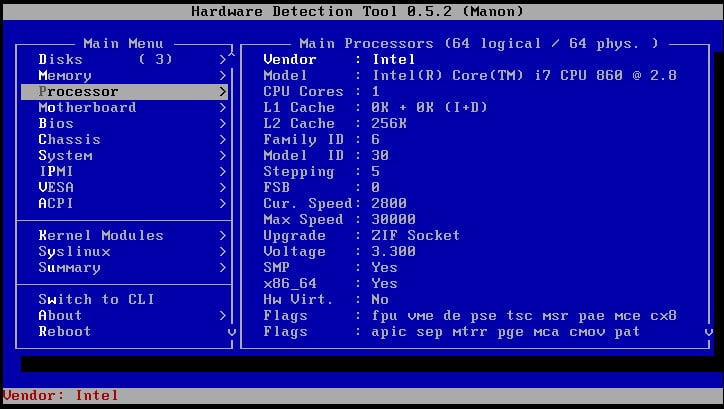Expand the arrow next to Motherboard
The image size is (724, 409).
pos(223,108)
